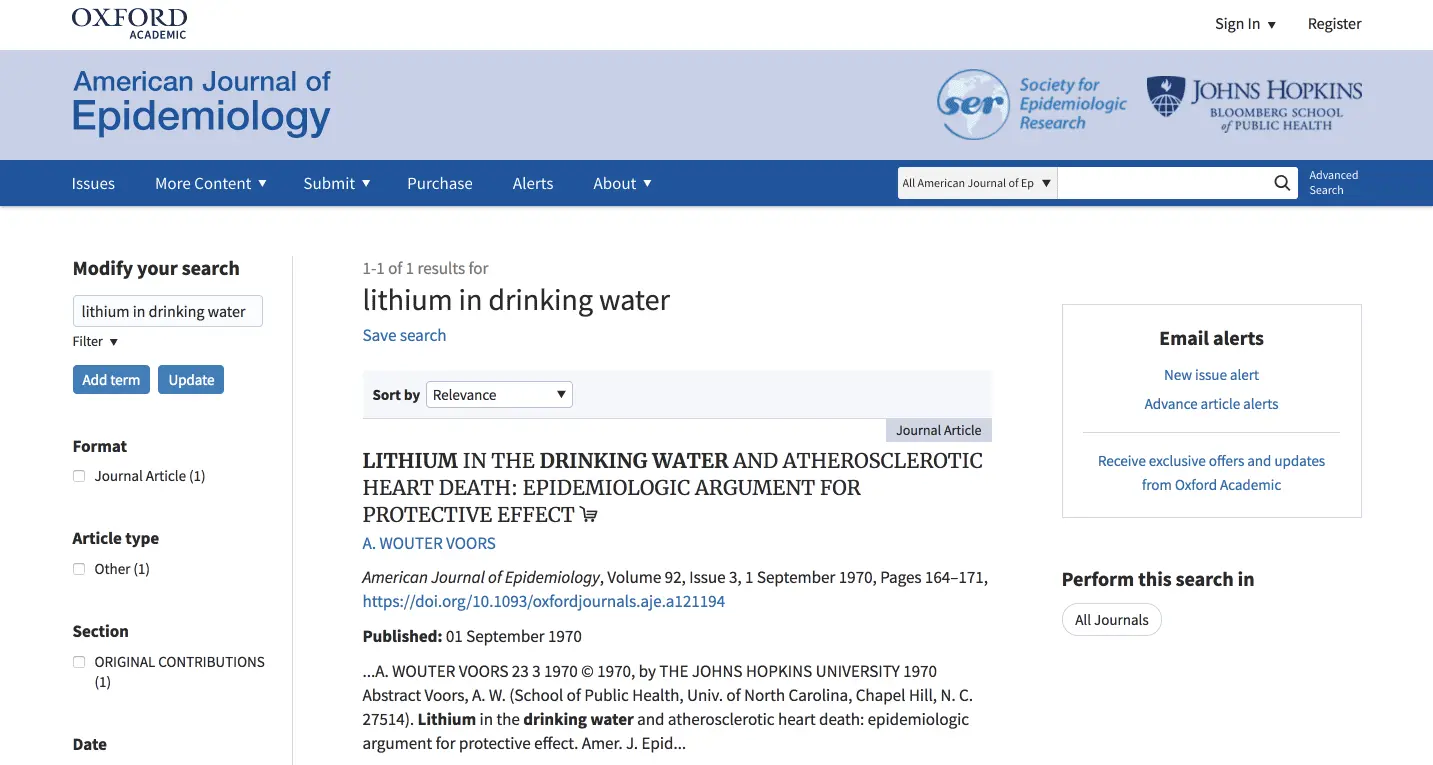Viewport: 1433px width, 765px height.
Task: Click the Save search link
Action: (x=404, y=335)
